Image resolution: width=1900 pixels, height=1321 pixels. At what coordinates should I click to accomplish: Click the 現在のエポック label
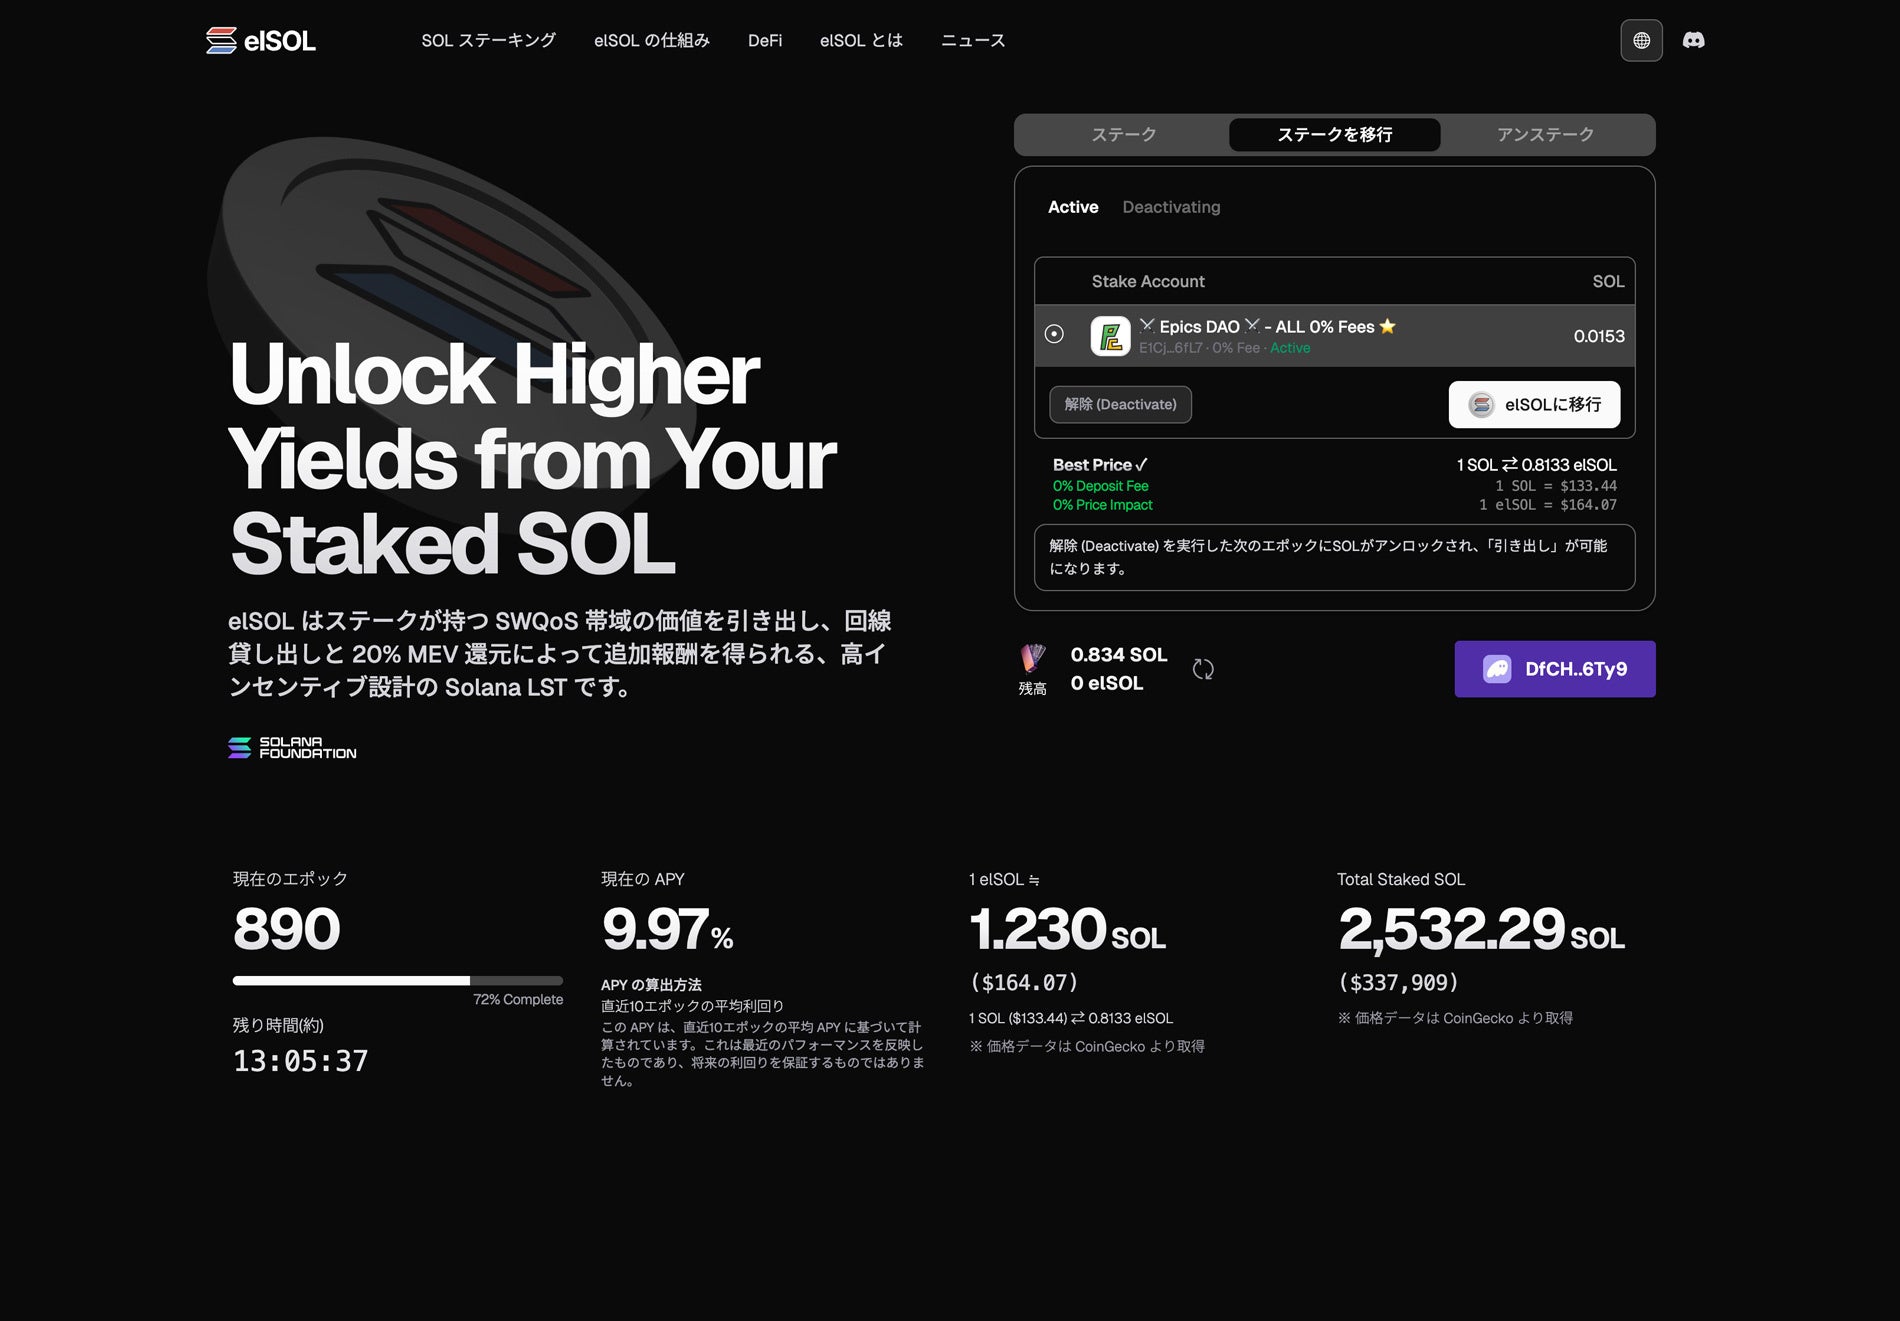(290, 879)
